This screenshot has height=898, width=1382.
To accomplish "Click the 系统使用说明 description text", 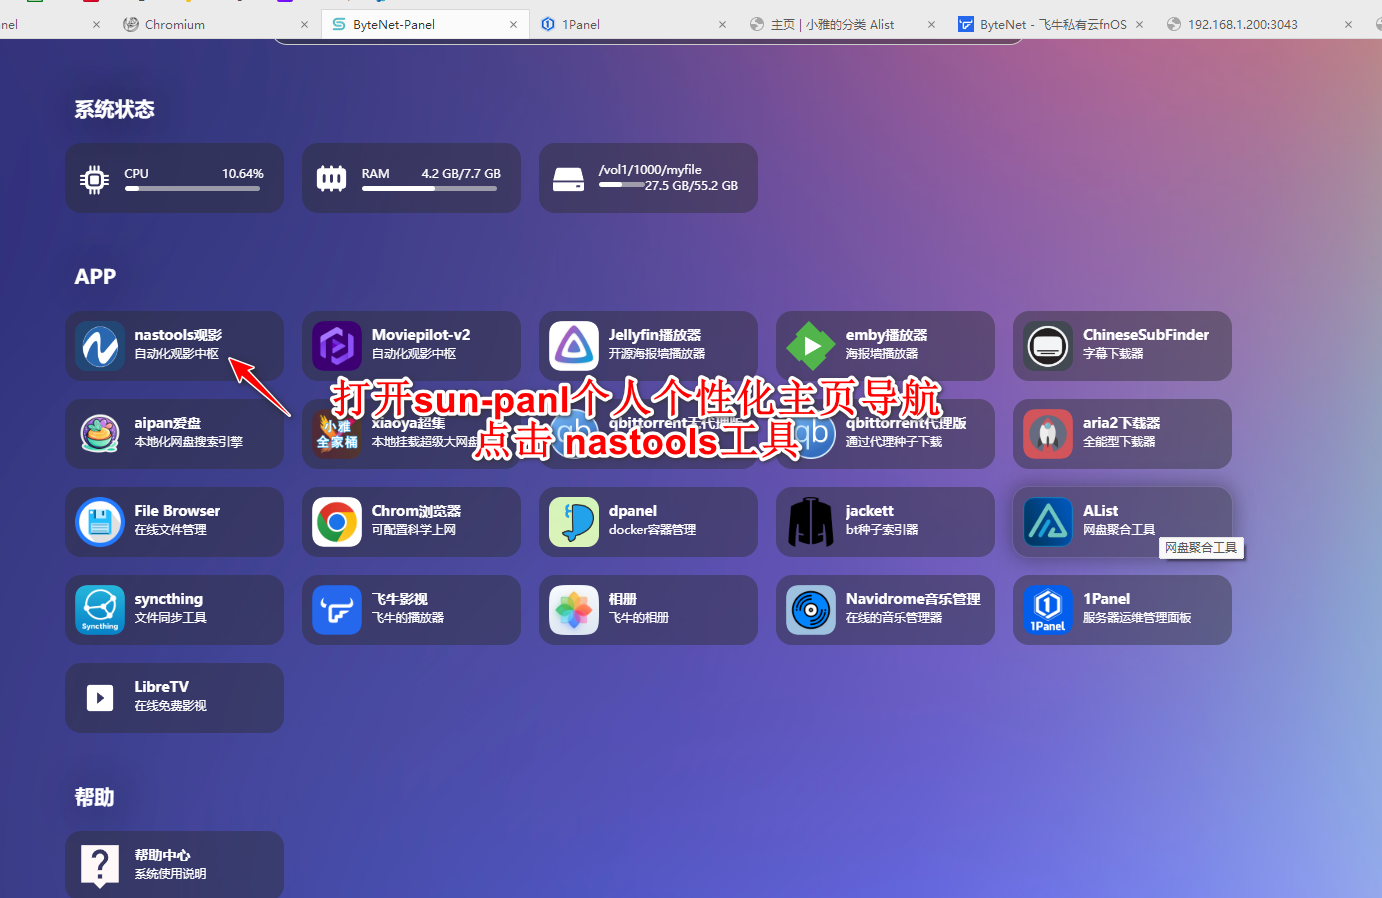I will [171, 874].
